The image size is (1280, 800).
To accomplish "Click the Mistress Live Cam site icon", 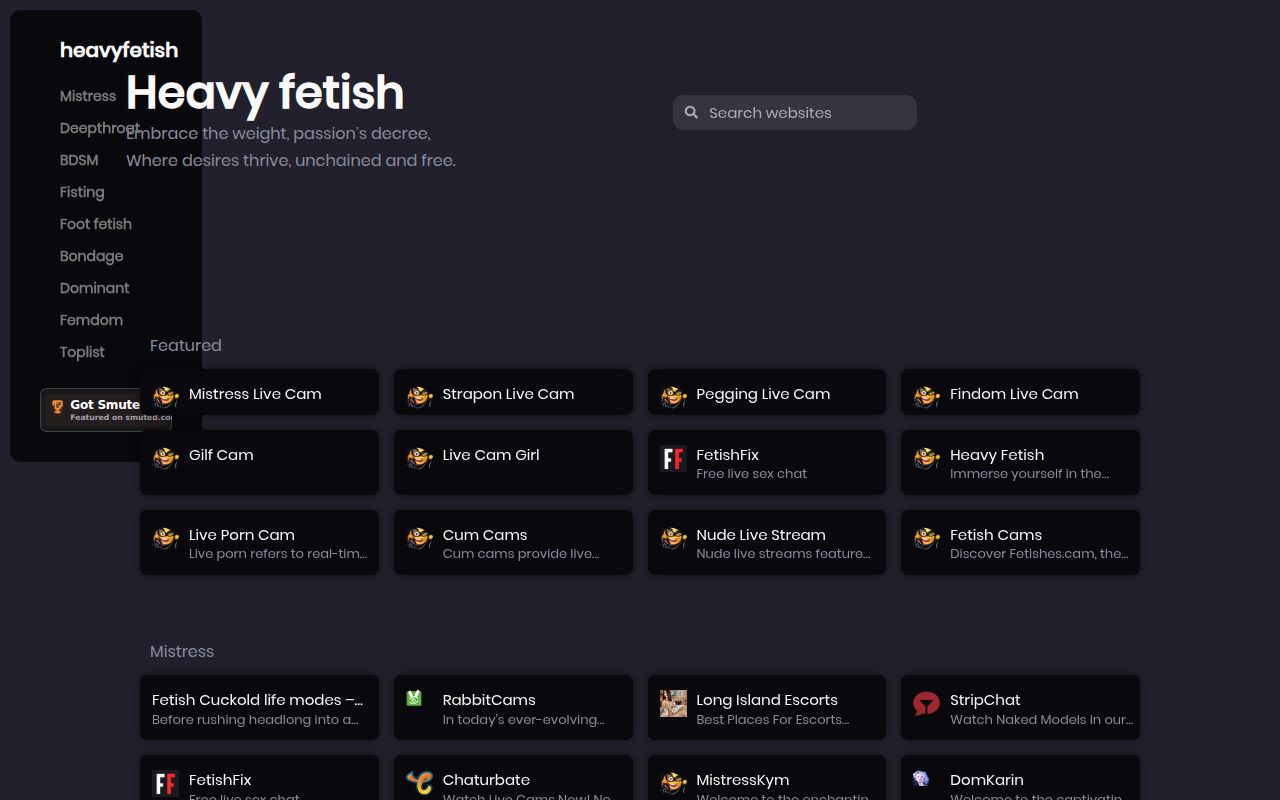I will tap(166, 396).
